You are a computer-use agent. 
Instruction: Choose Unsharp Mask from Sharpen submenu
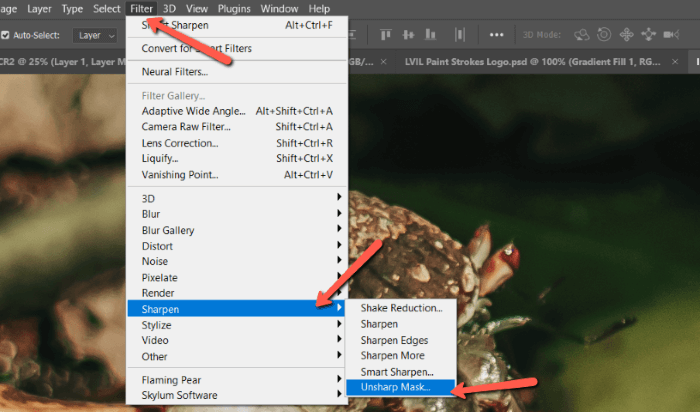397,387
